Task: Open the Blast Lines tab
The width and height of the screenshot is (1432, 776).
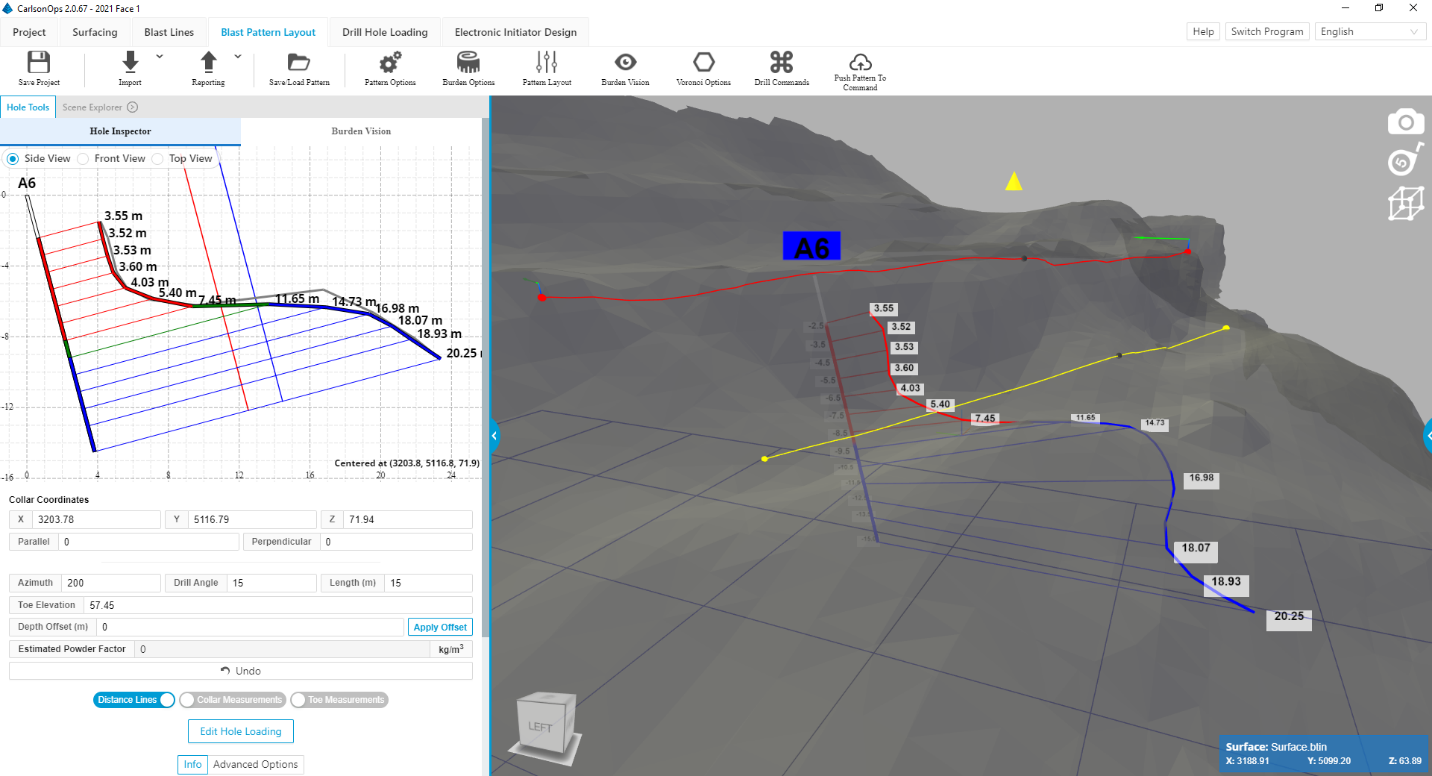Action: pyautogui.click(x=169, y=32)
